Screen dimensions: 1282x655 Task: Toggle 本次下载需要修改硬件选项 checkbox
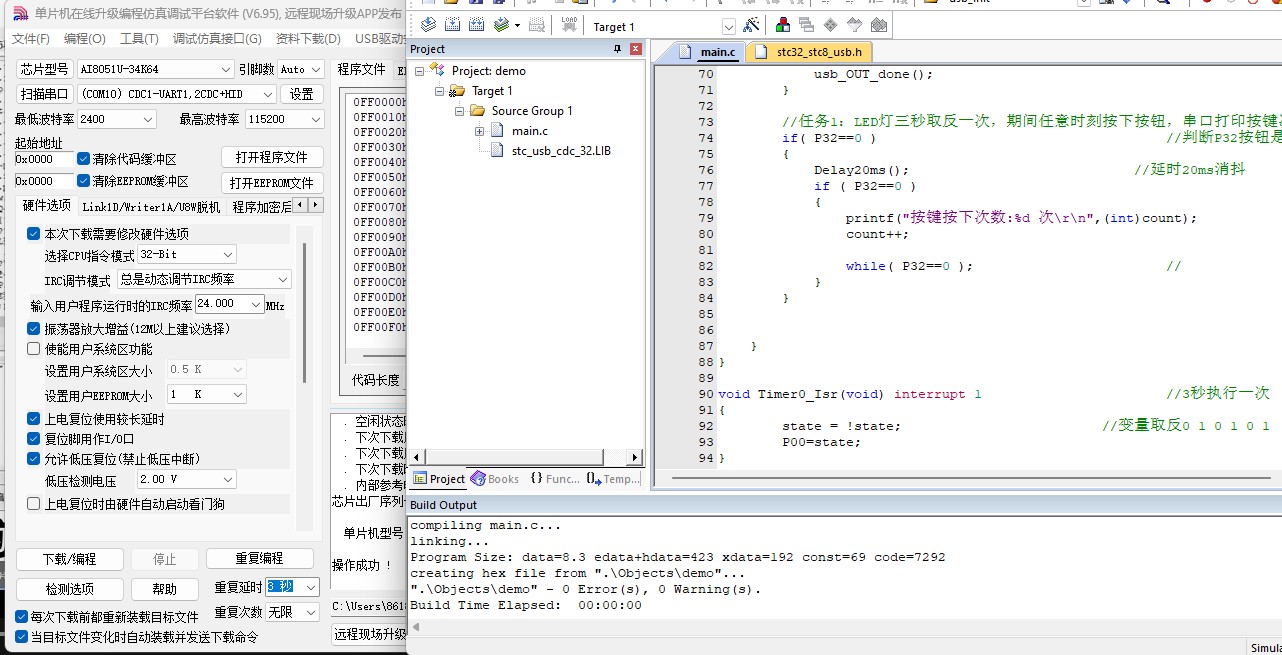(33, 233)
